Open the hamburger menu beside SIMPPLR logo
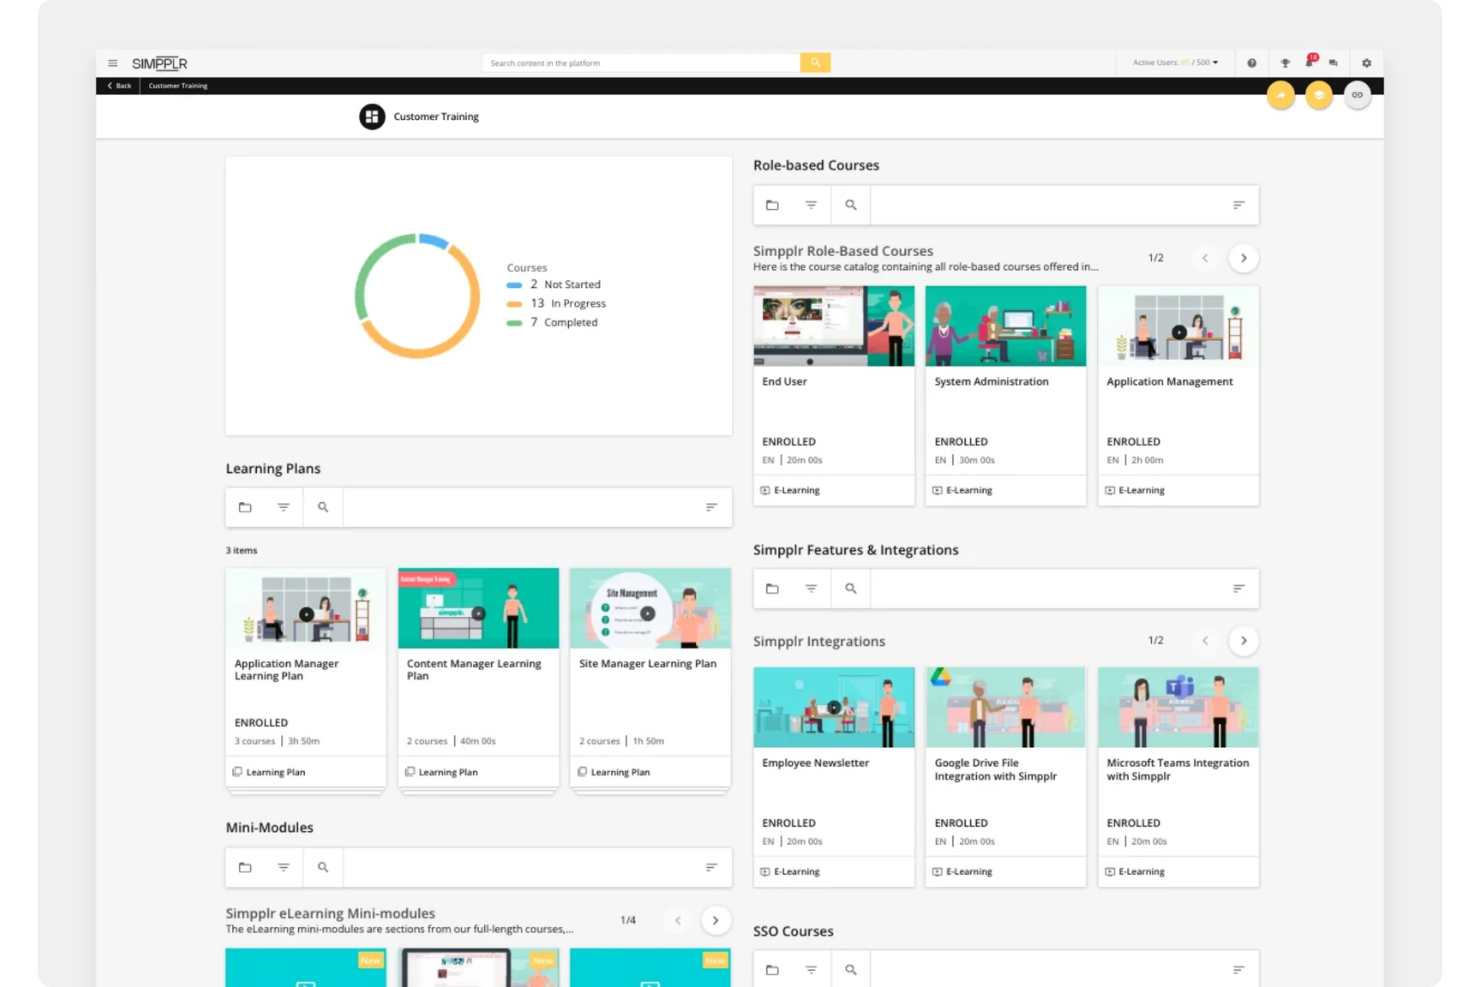The width and height of the screenshot is (1480, 987). pyautogui.click(x=113, y=62)
